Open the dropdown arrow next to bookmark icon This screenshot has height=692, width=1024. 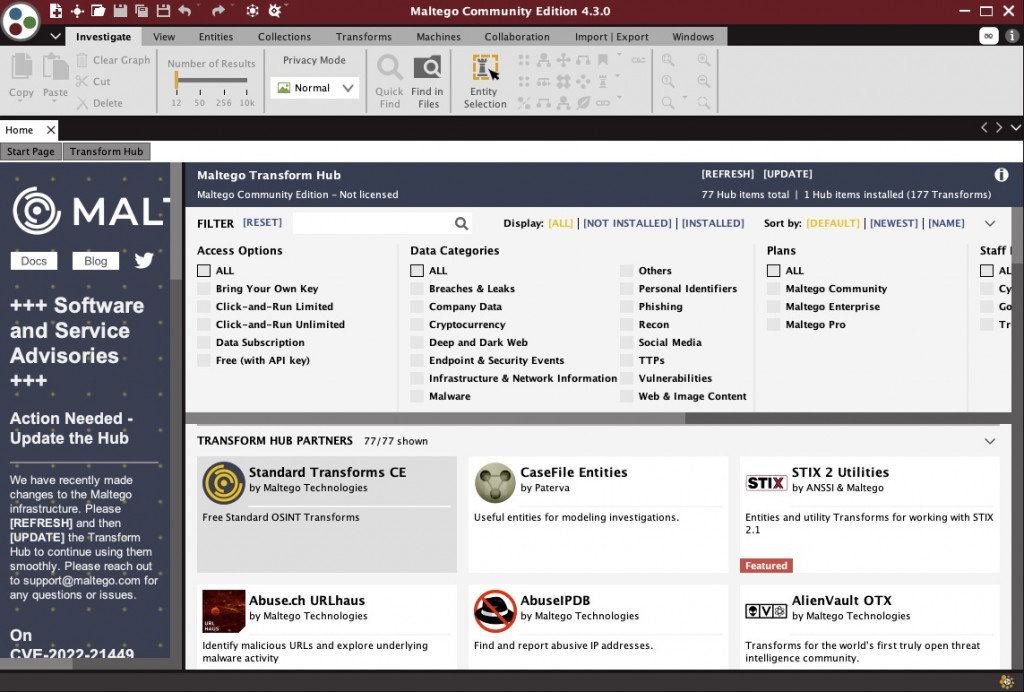tap(619, 55)
